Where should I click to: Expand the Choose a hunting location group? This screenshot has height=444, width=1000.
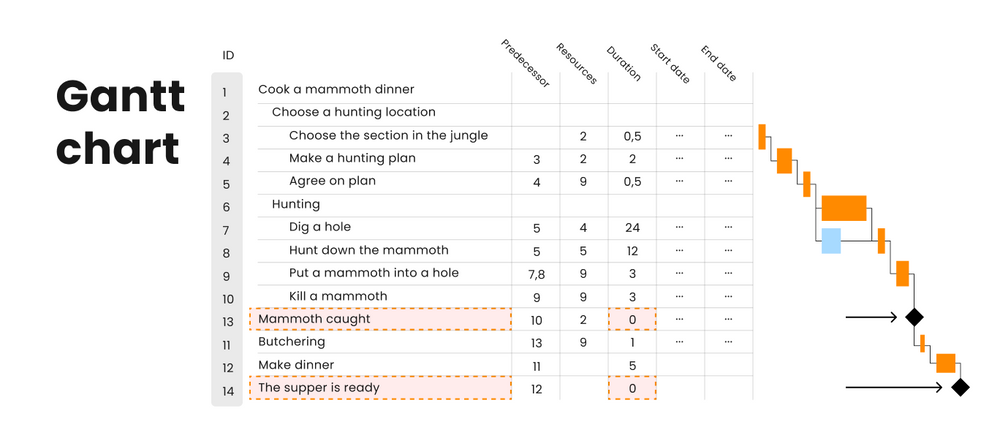coord(353,113)
